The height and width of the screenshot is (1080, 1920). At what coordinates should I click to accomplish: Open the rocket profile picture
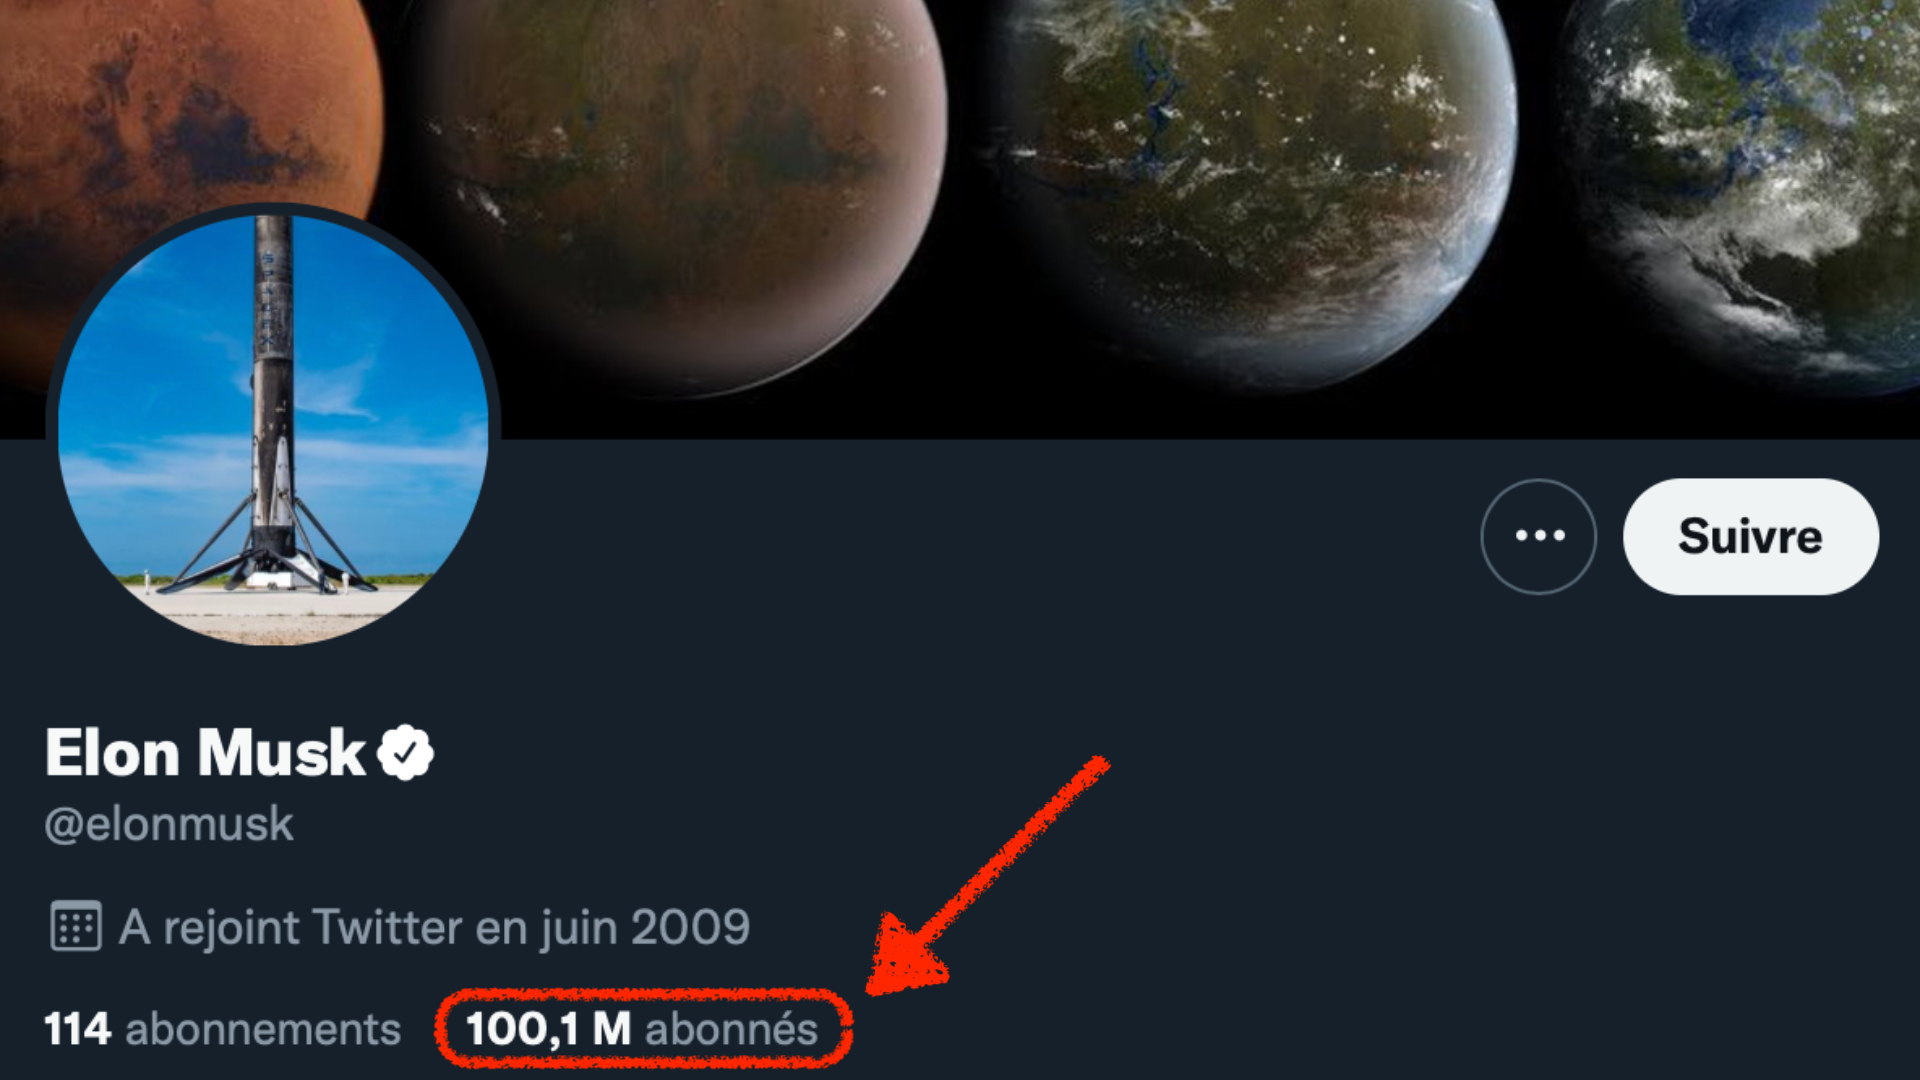coord(273,425)
